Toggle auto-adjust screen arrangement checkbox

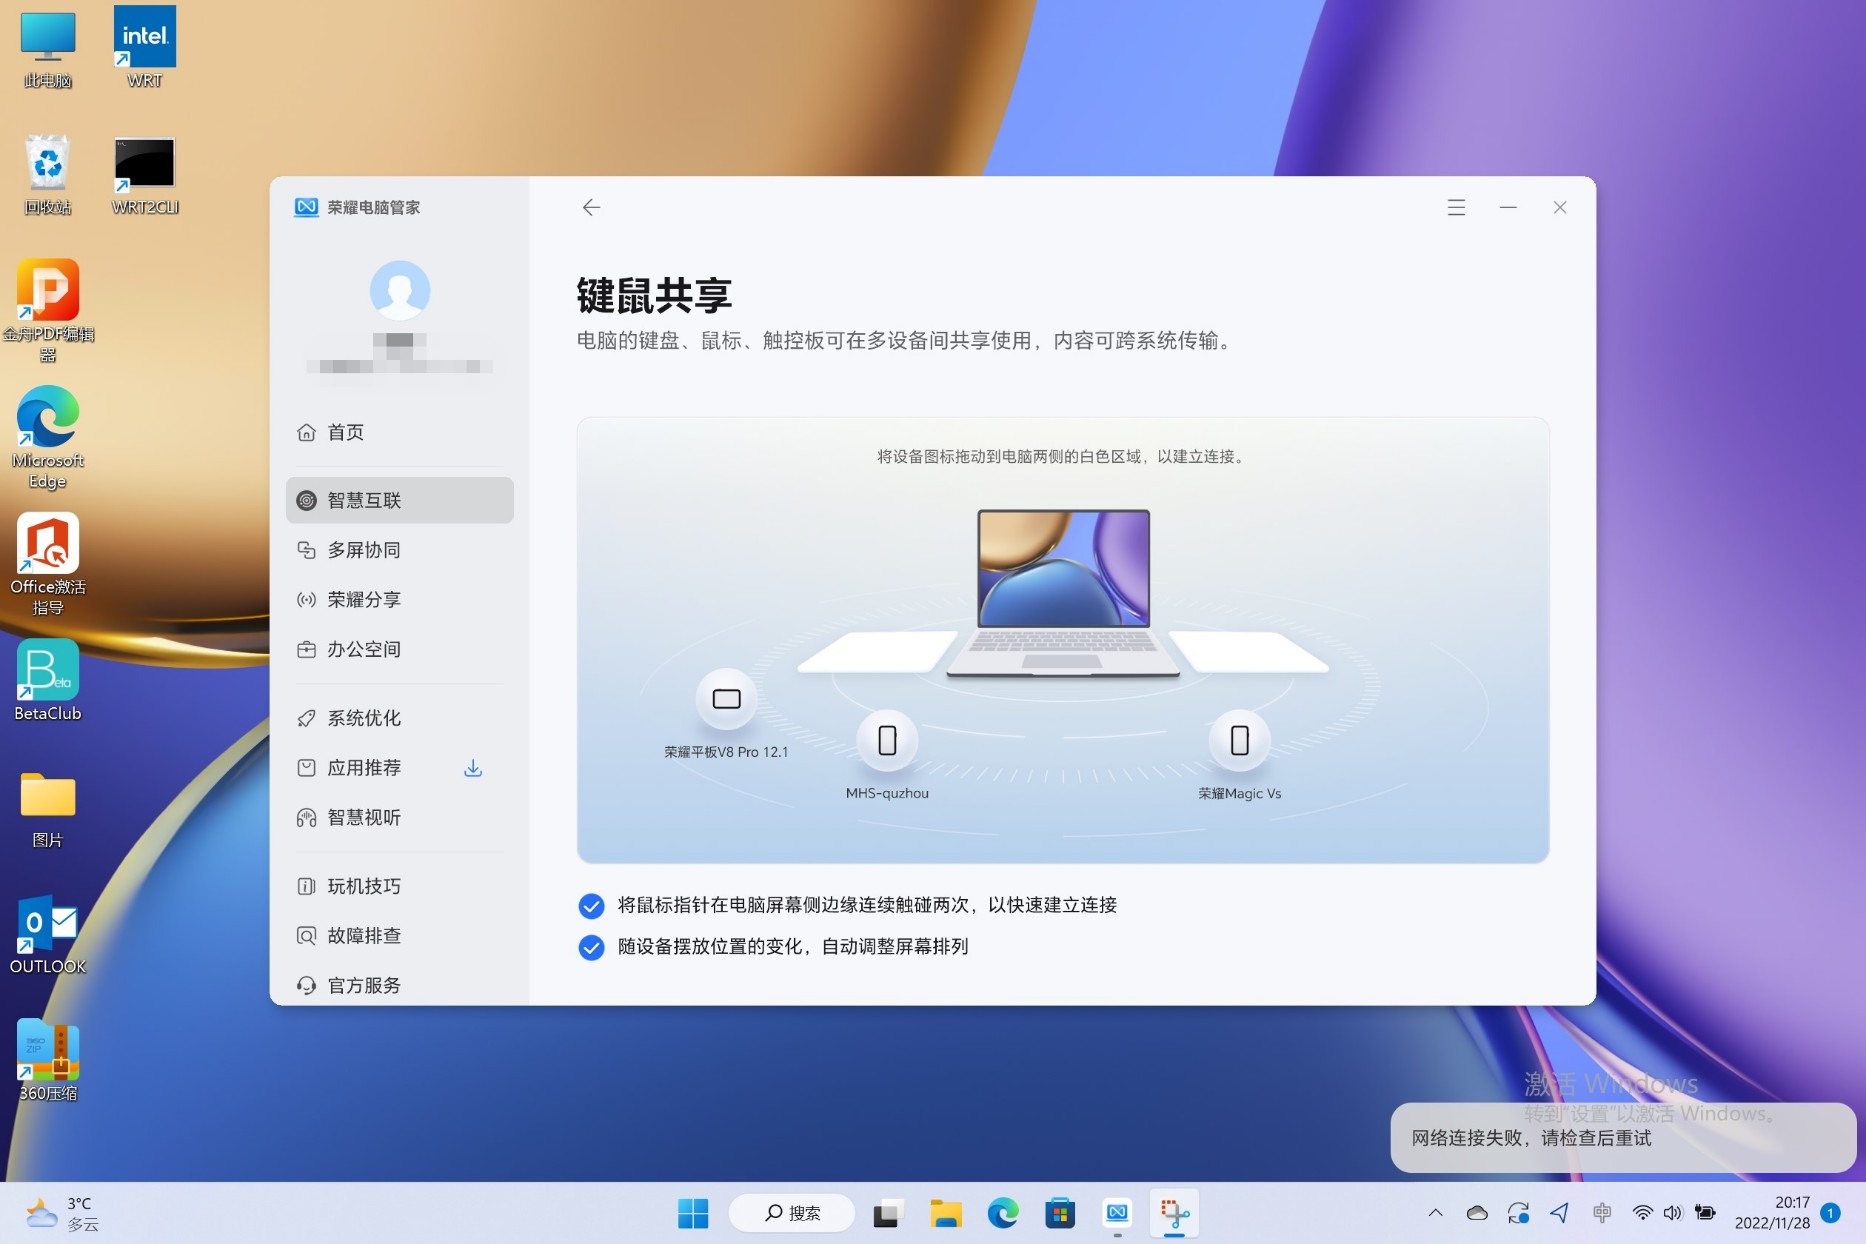tap(591, 947)
